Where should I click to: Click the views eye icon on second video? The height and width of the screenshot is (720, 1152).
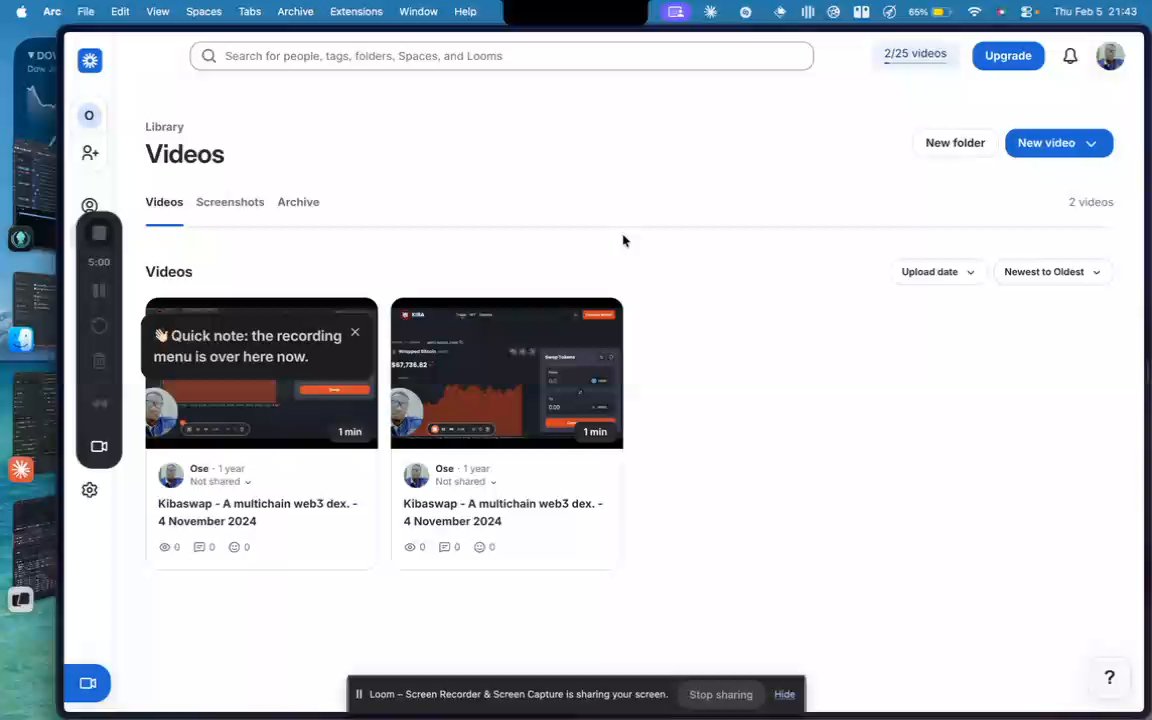click(410, 547)
